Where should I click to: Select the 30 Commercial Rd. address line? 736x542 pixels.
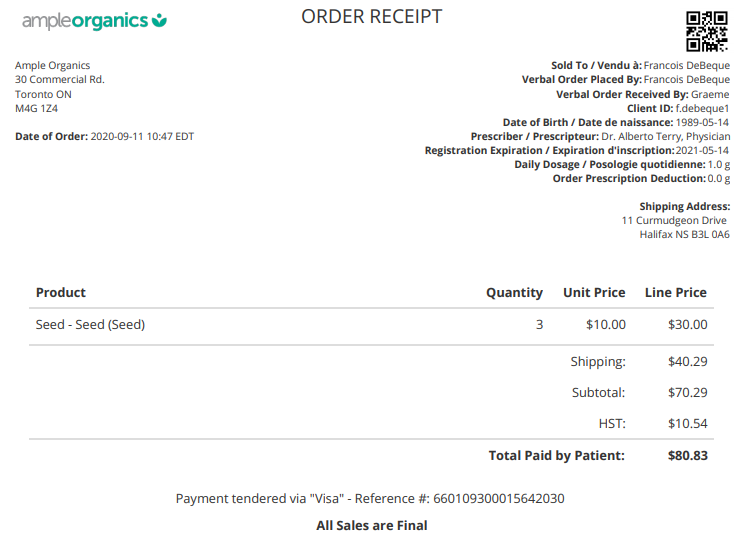[60, 80]
